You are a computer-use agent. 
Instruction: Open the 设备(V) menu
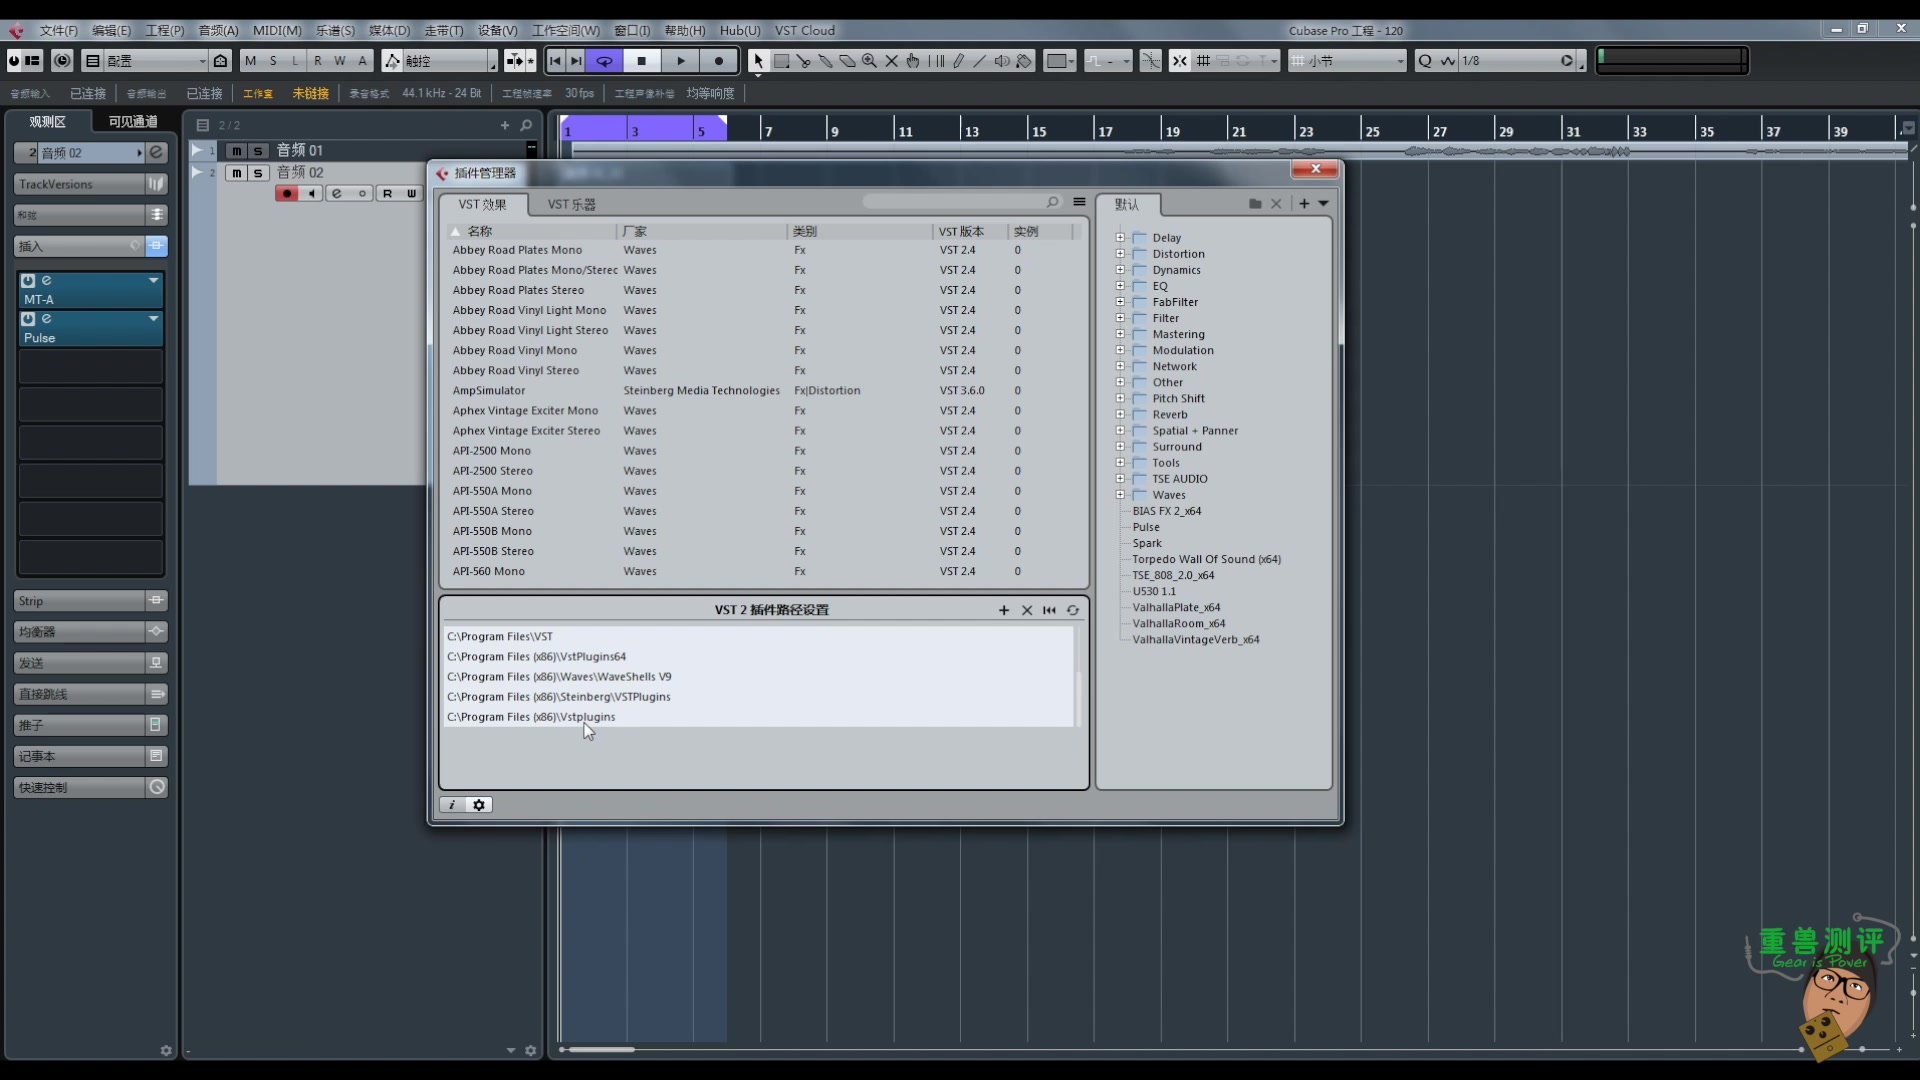click(x=497, y=30)
